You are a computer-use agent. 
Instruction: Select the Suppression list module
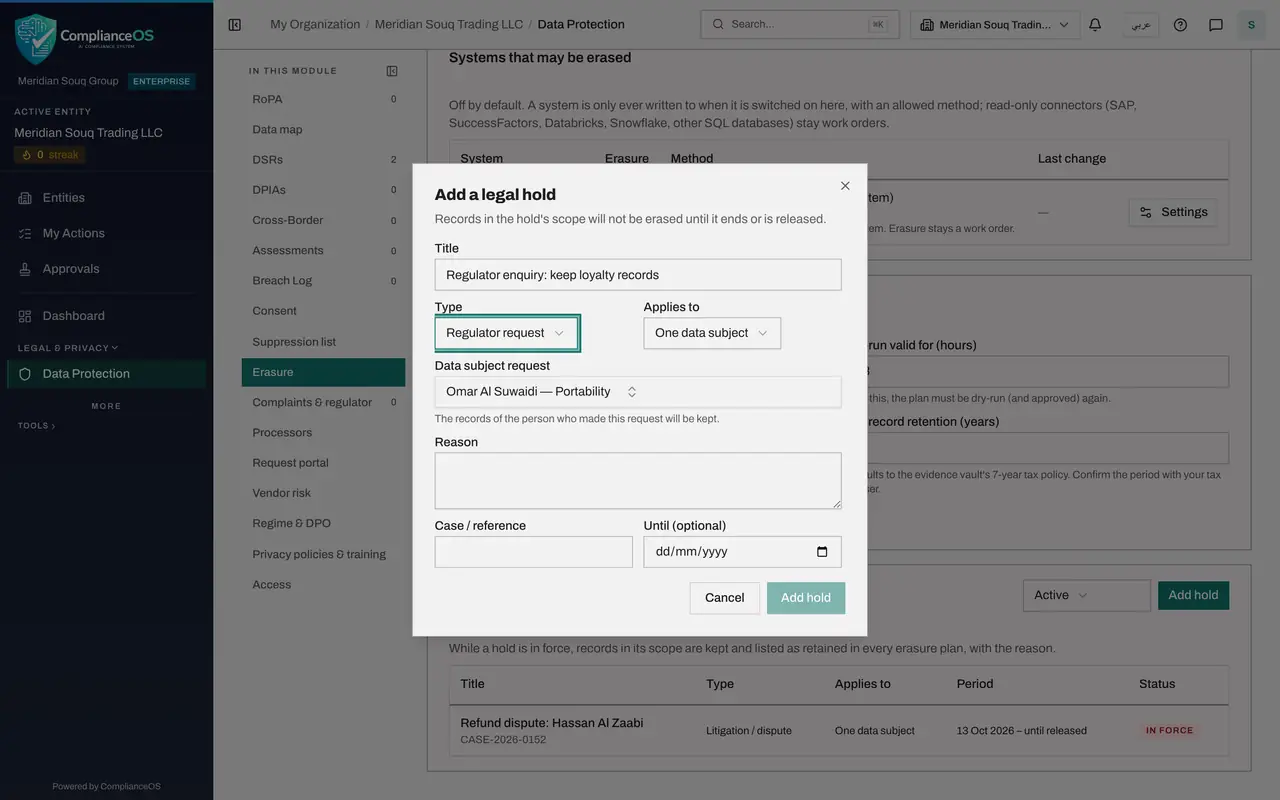pyautogui.click(x=324, y=342)
